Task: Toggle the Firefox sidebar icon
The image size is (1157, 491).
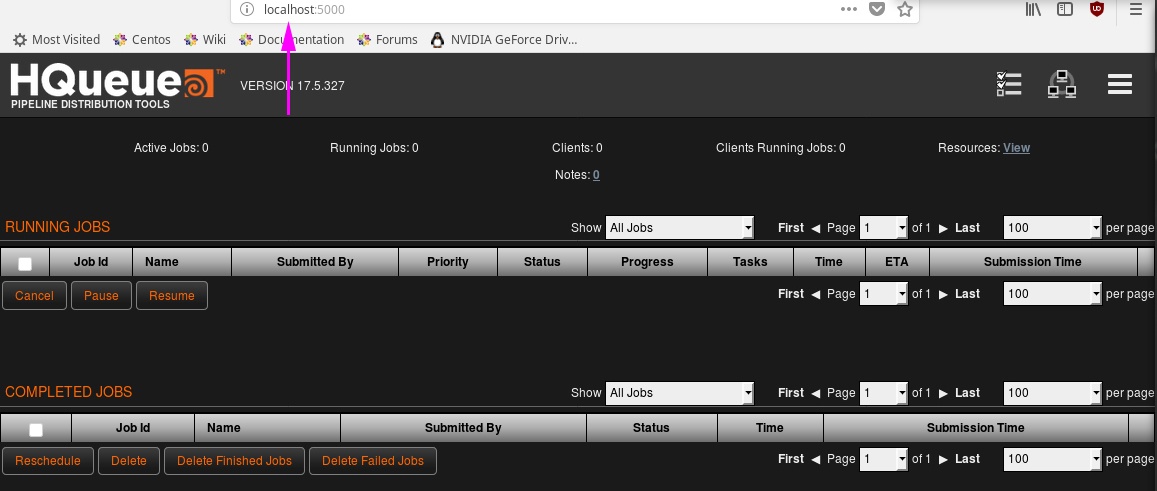Action: 1065,10
